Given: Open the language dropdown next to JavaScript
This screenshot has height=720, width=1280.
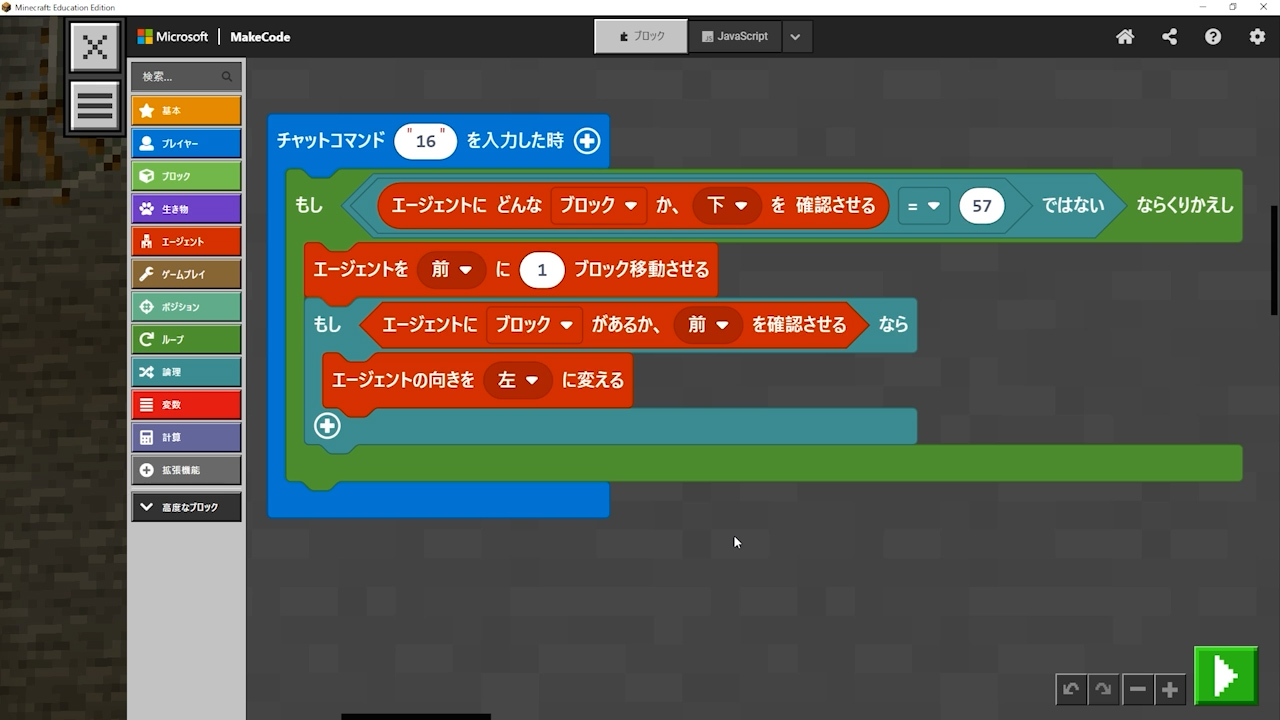Looking at the screenshot, I should 795,37.
